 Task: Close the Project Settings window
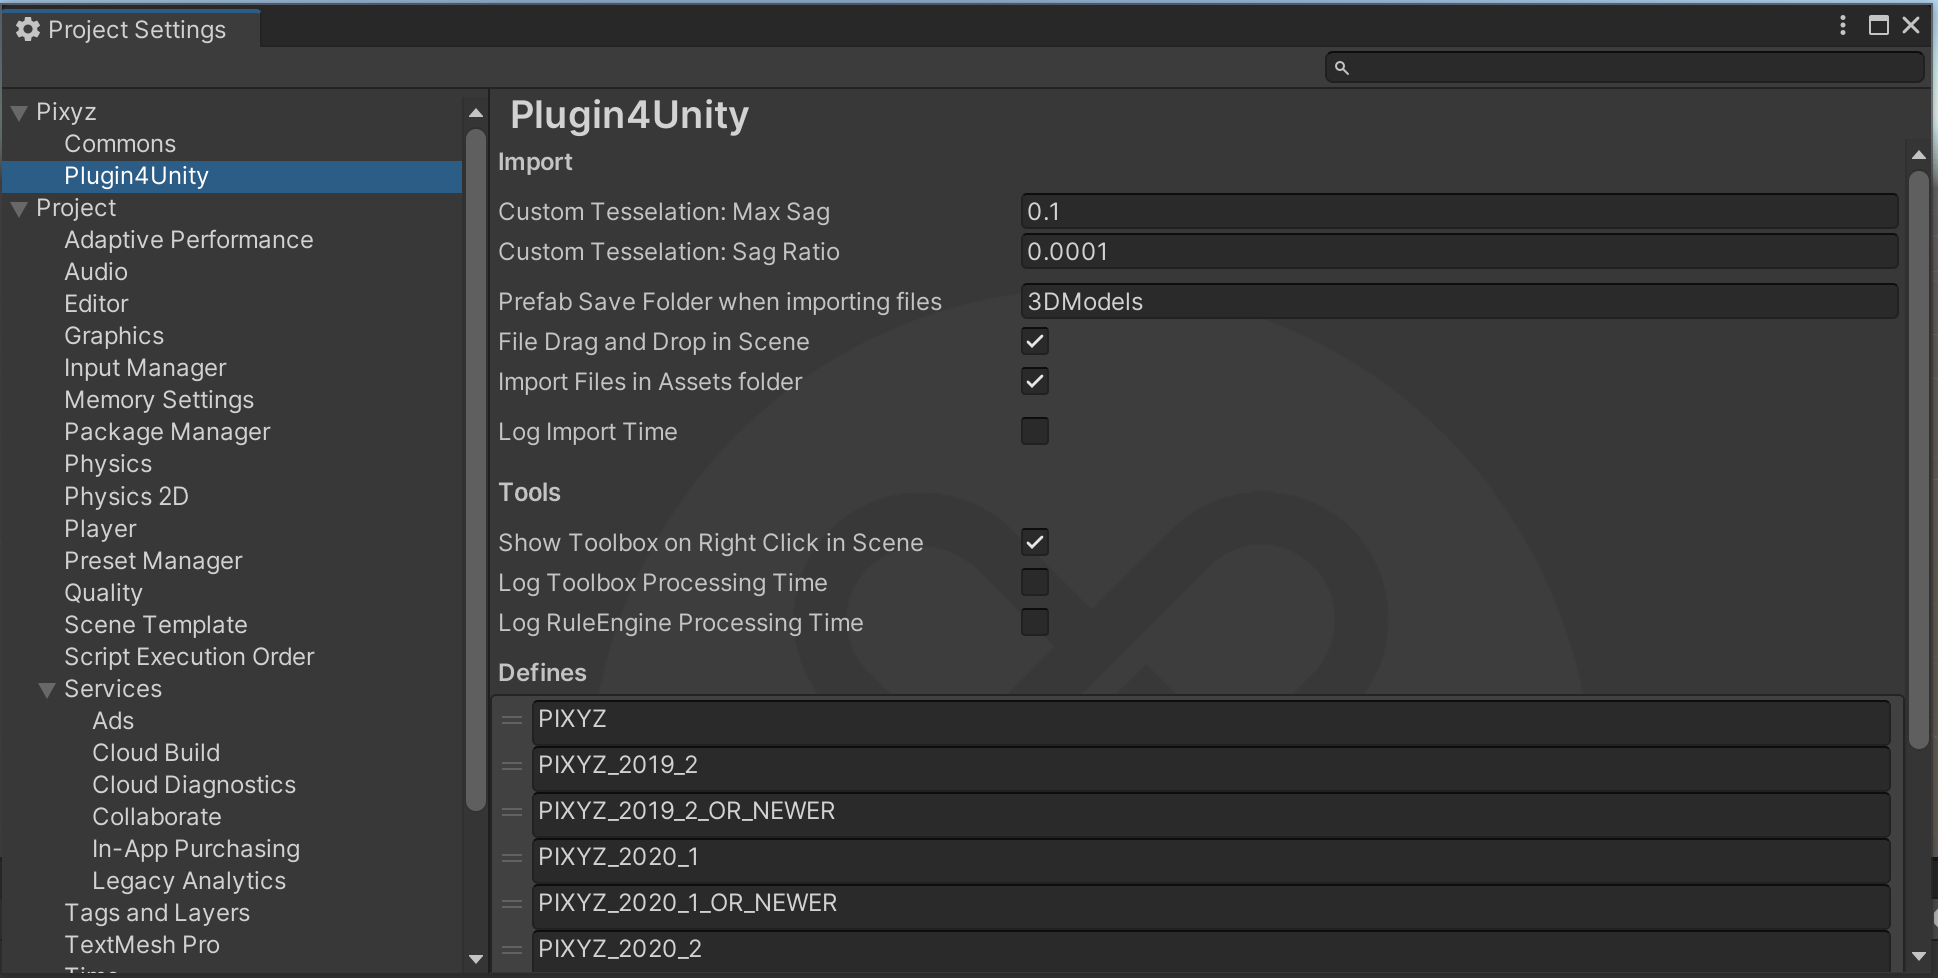[x=1911, y=25]
